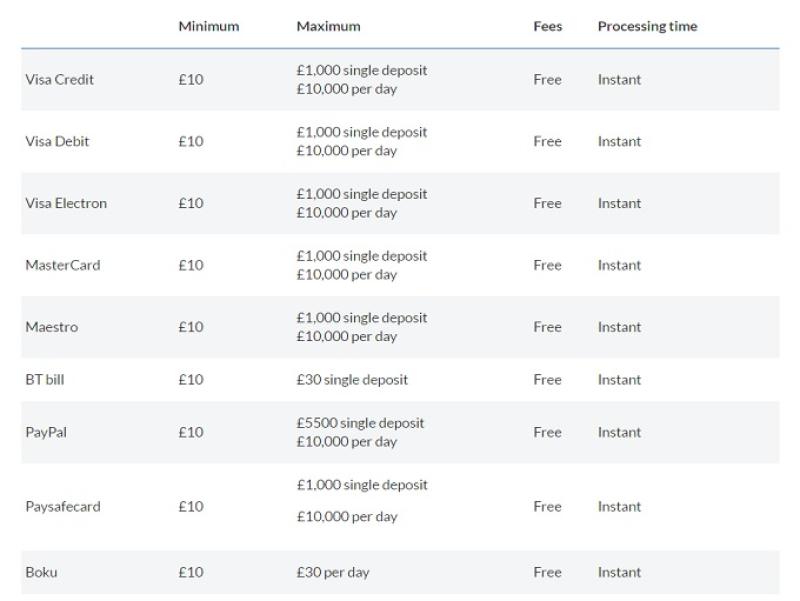
Task: Select the Visa Electron row label
Action: (66, 204)
